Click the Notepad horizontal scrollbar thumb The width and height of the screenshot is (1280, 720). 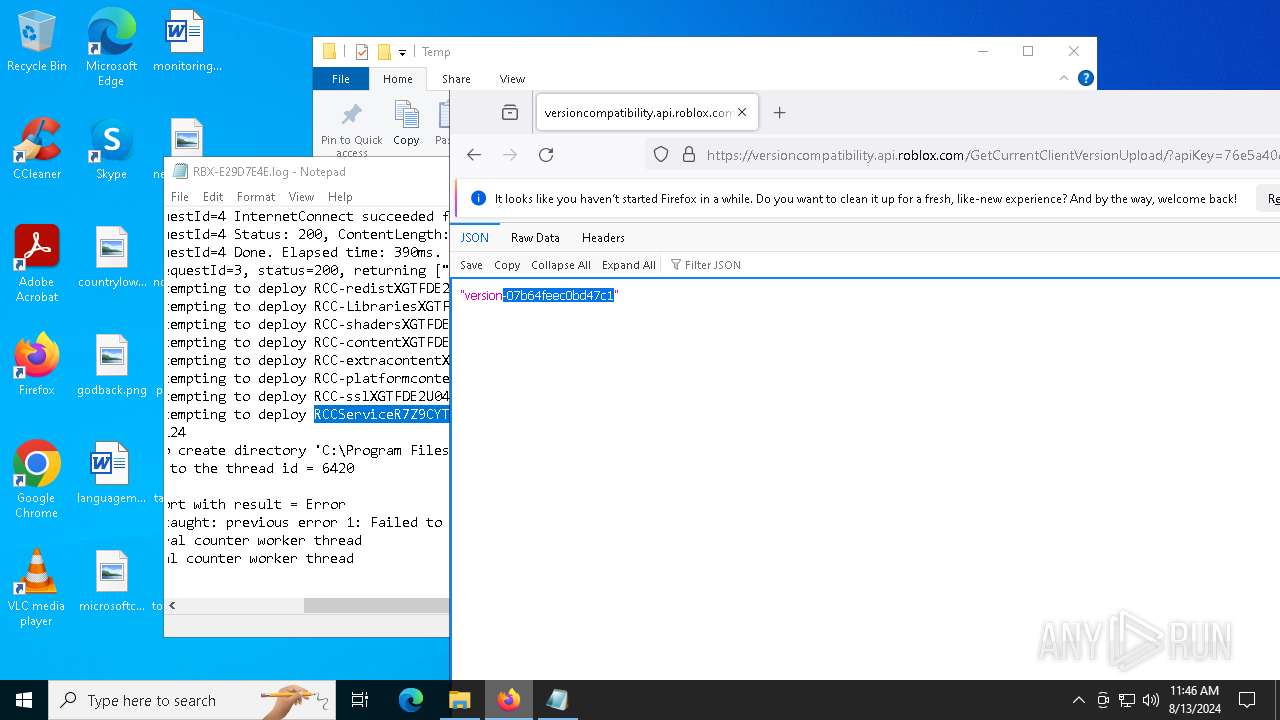[x=376, y=605]
